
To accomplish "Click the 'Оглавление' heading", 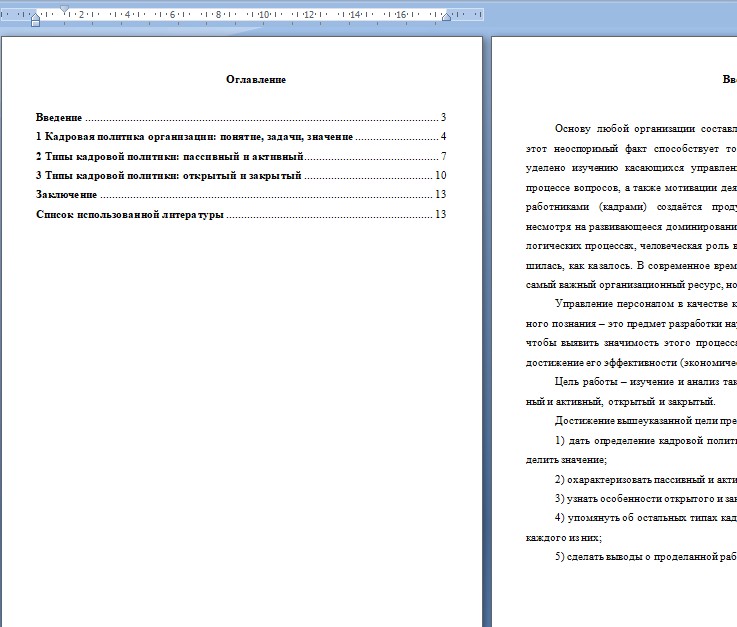I will tap(256, 79).
